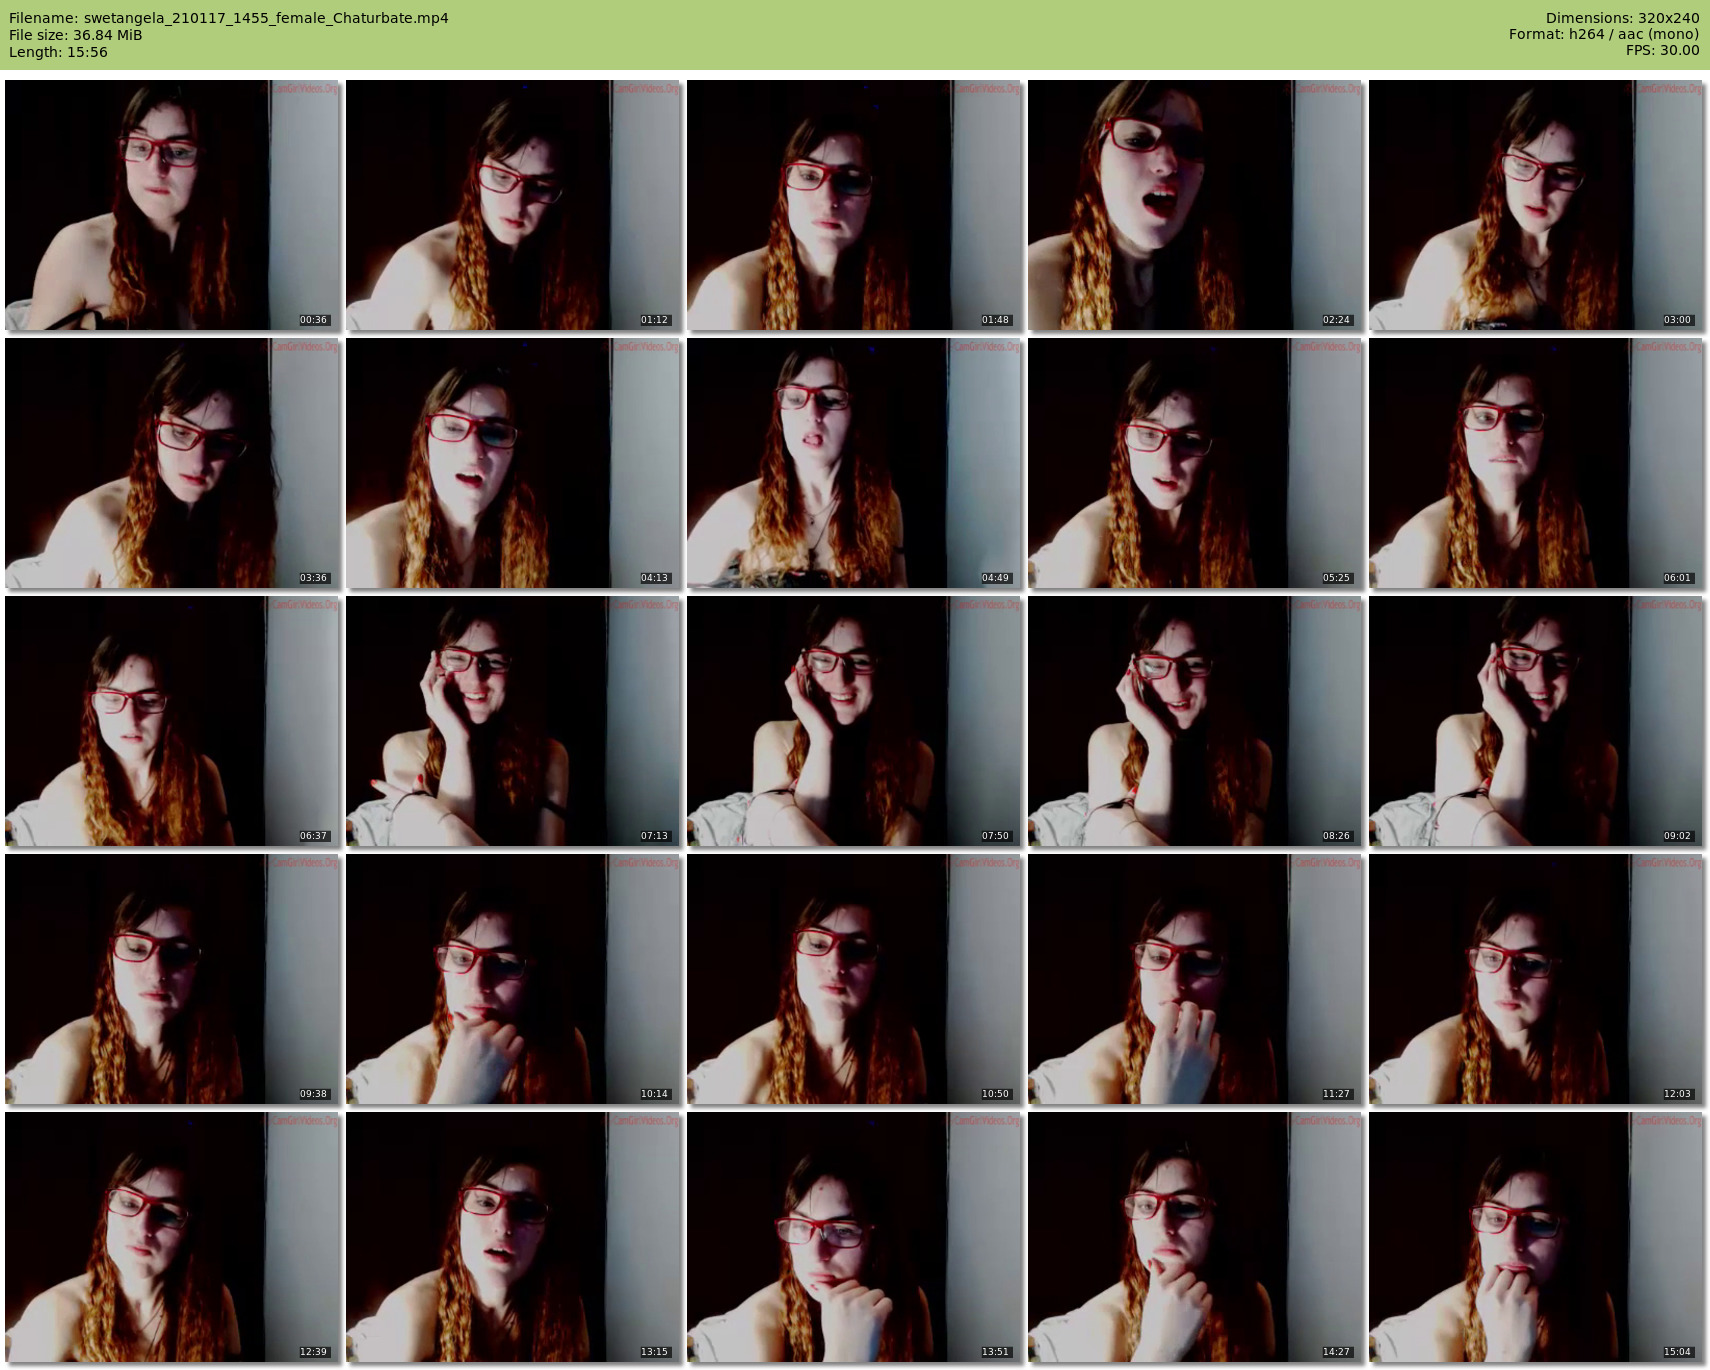Click the Length 15:56 text
The image size is (1710, 1370).
click(x=58, y=52)
